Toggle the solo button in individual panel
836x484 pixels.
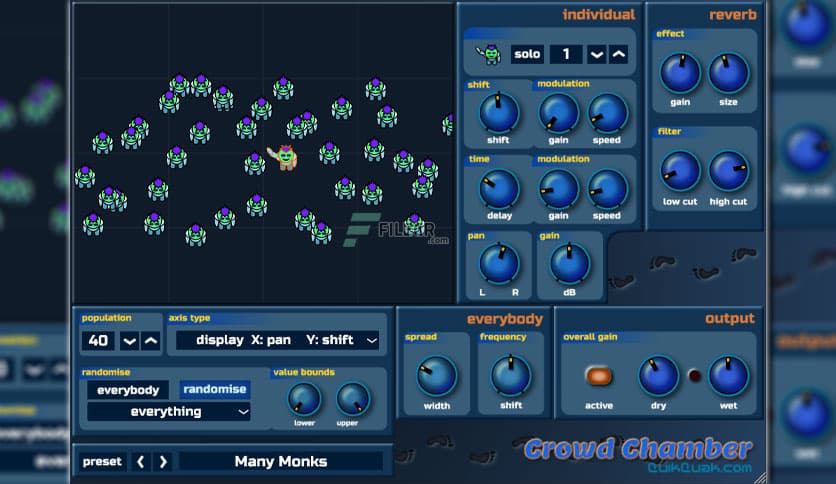pos(527,54)
